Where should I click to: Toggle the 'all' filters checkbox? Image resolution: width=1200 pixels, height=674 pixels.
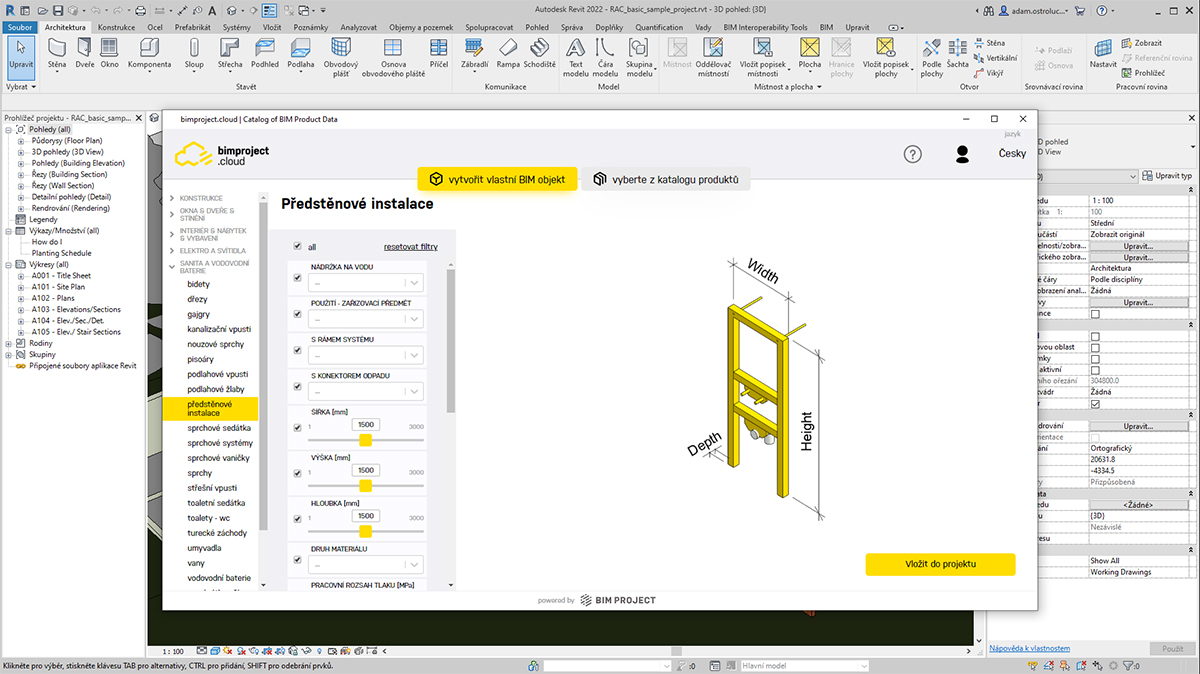[298, 246]
